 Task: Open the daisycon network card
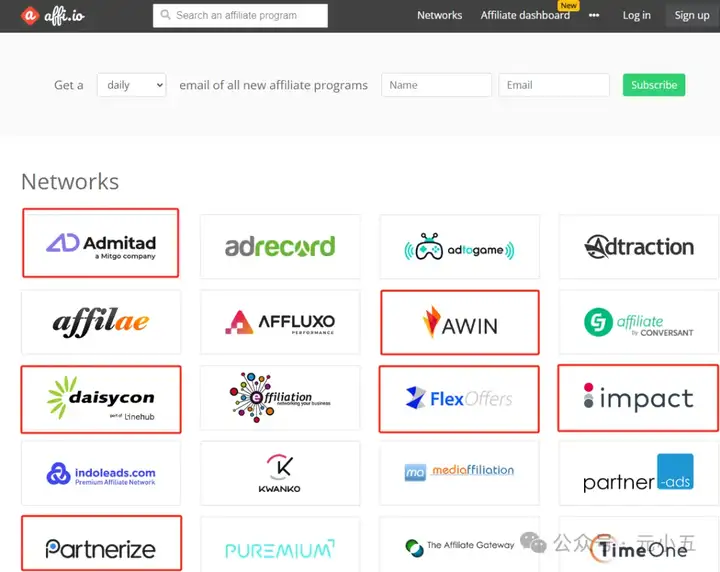(x=101, y=399)
